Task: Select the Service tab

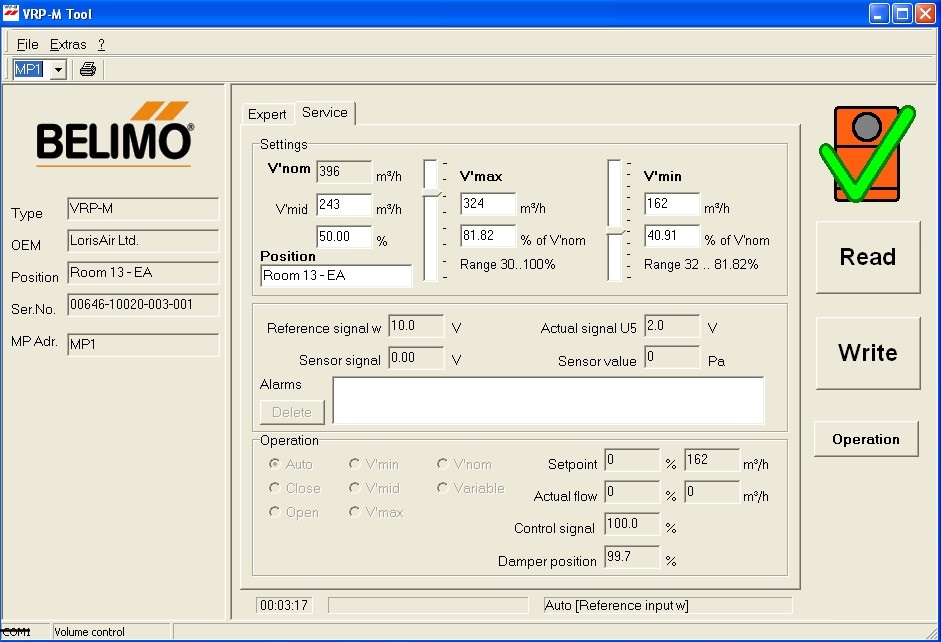Action: 325,113
